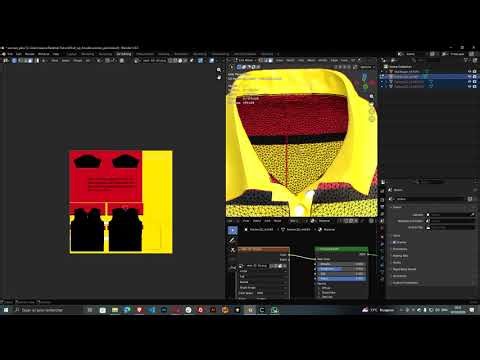Open the notification center in system tray
Screen dimensions: 480x360
(472, 310)
